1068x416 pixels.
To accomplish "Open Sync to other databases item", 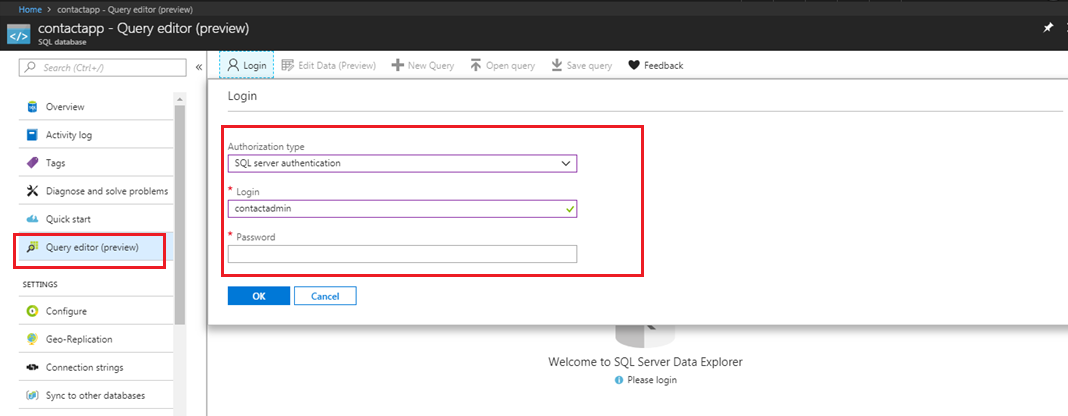I will (95, 395).
